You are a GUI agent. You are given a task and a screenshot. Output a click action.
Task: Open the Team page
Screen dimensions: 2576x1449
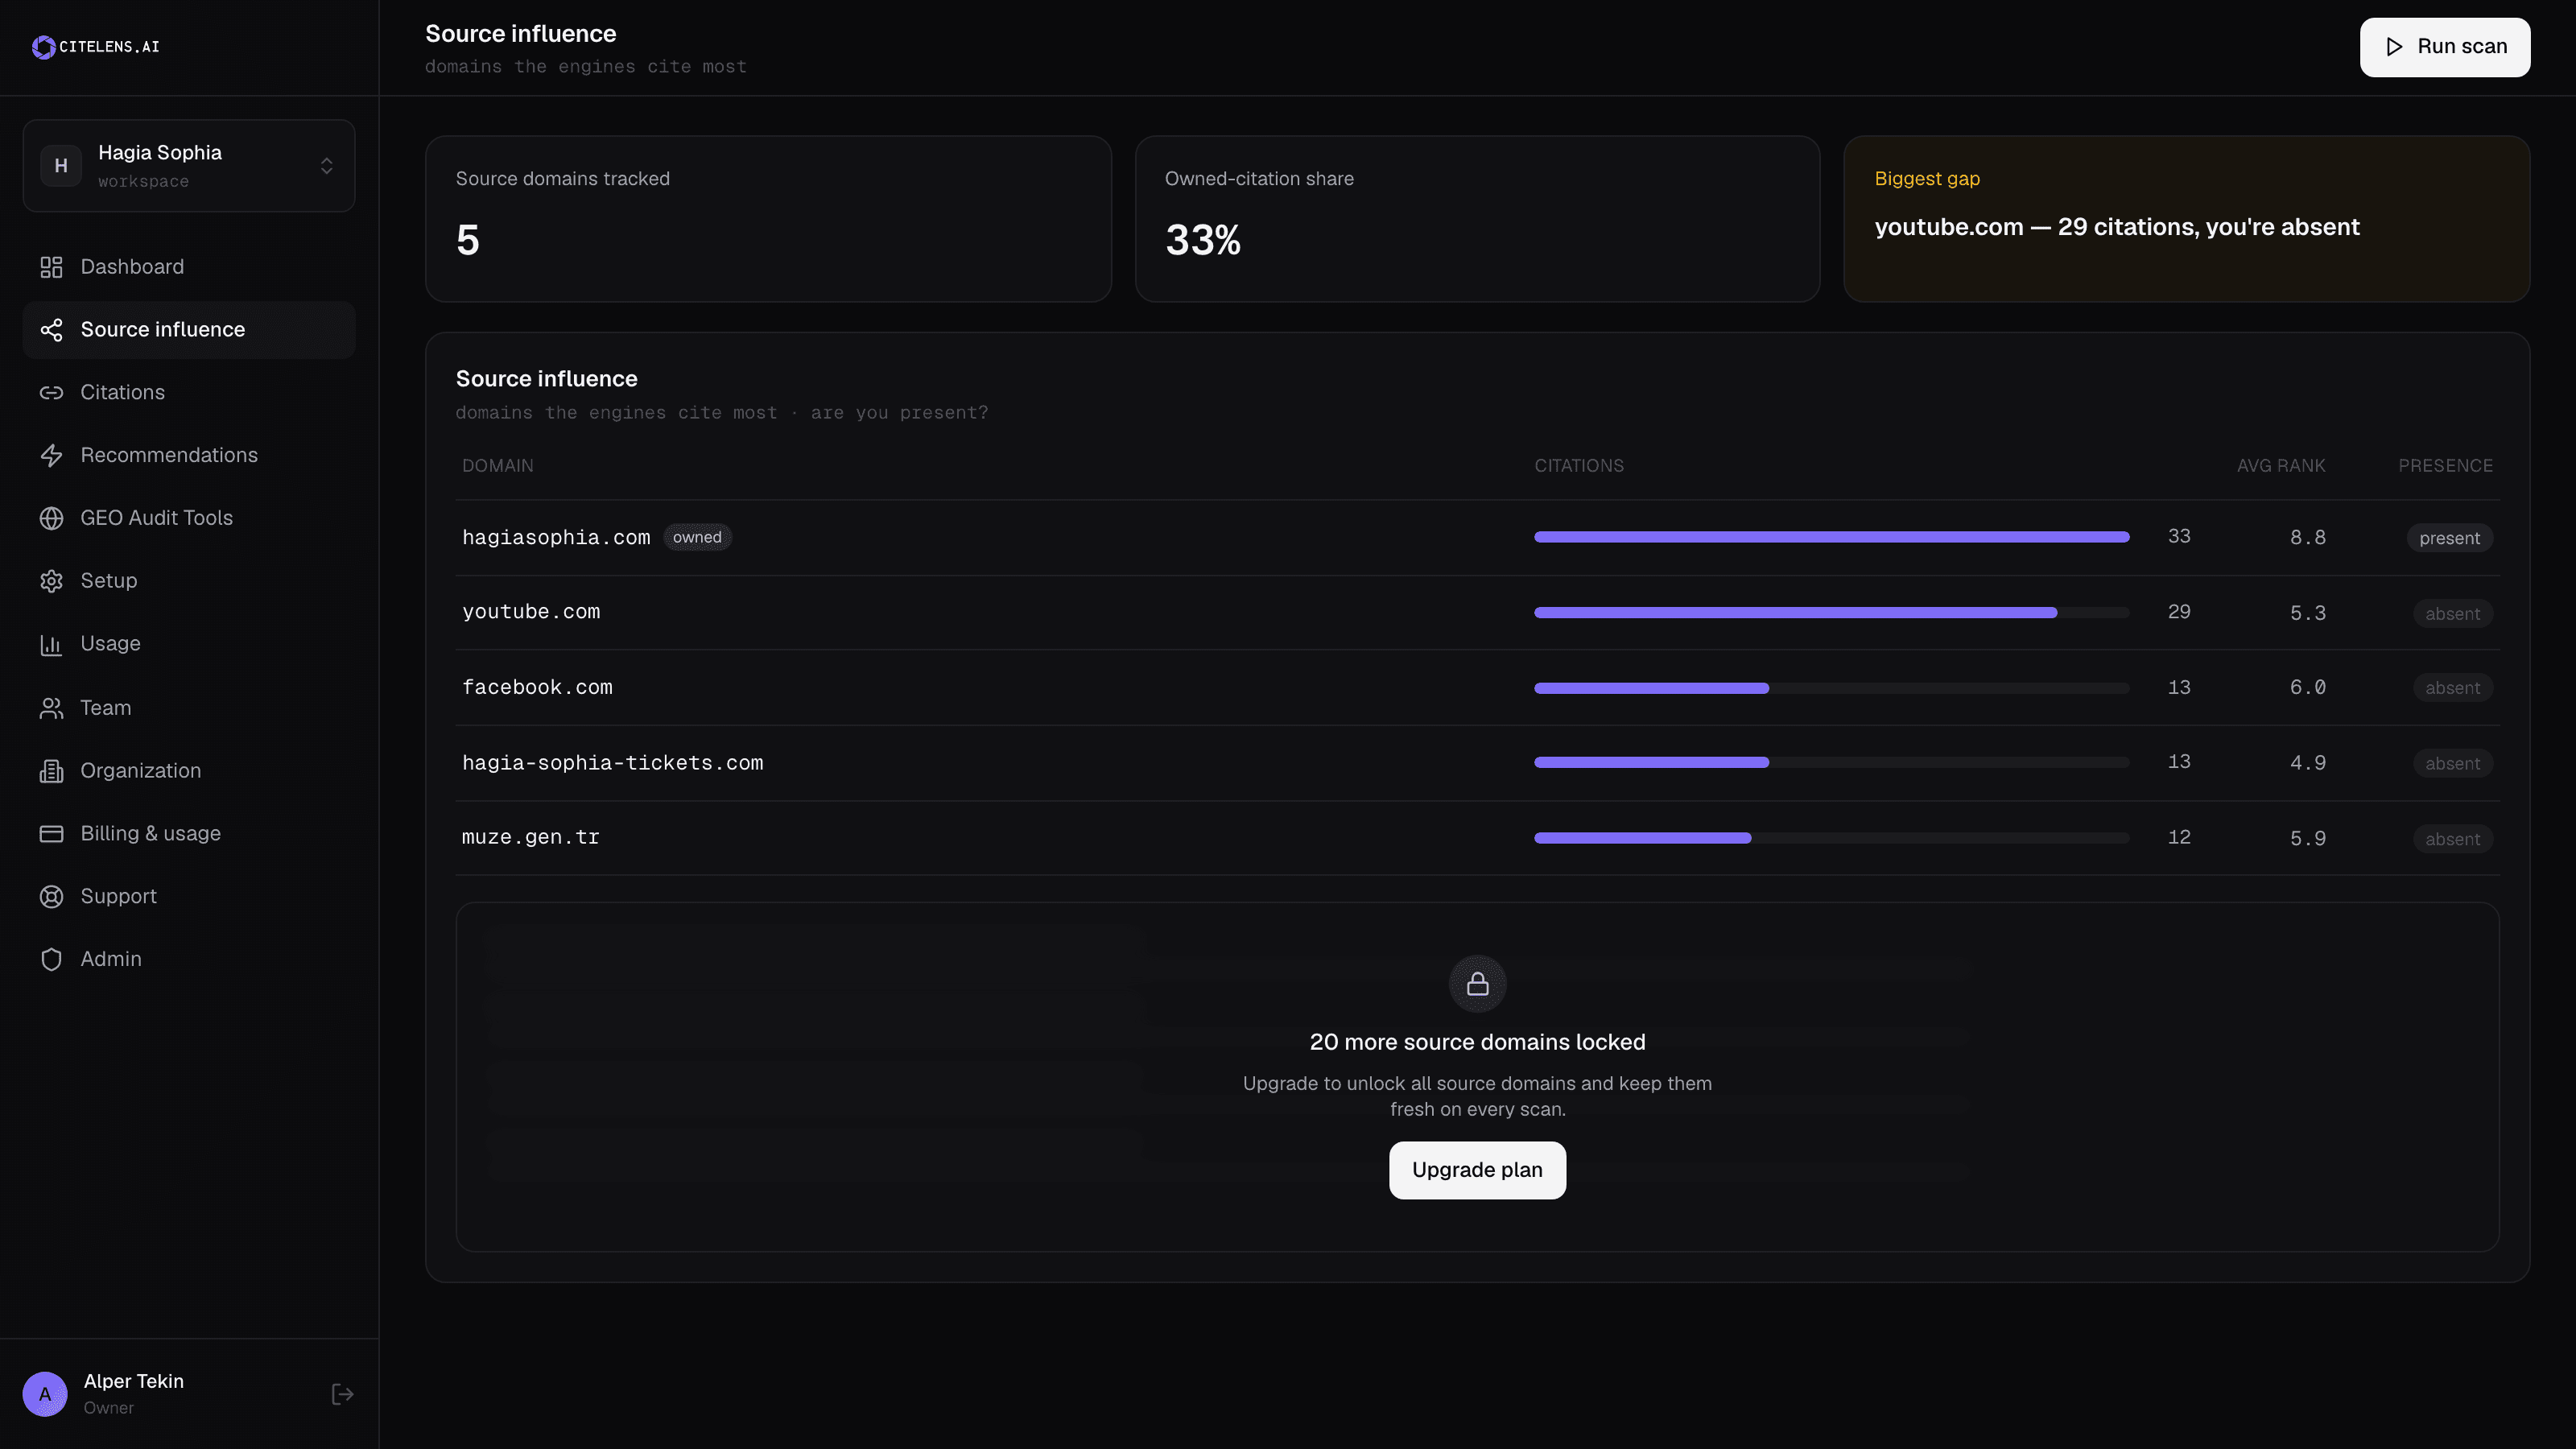point(189,708)
